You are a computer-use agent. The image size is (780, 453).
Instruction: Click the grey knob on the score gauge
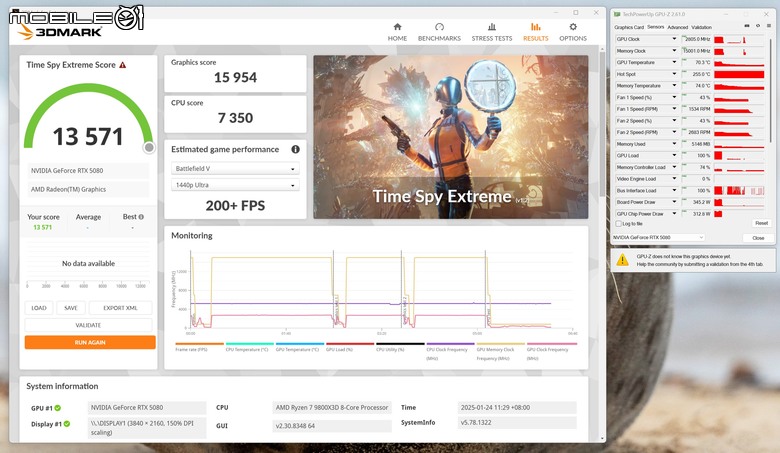(149, 147)
